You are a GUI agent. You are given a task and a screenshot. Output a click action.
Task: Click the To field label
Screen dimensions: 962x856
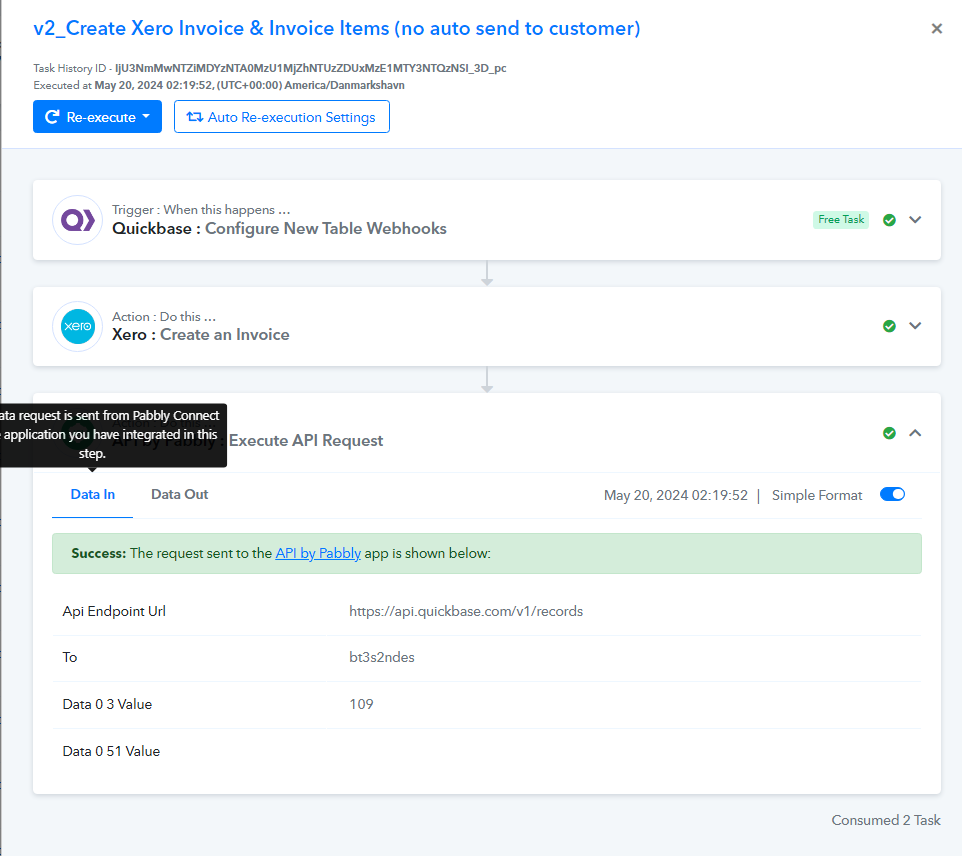(70, 657)
